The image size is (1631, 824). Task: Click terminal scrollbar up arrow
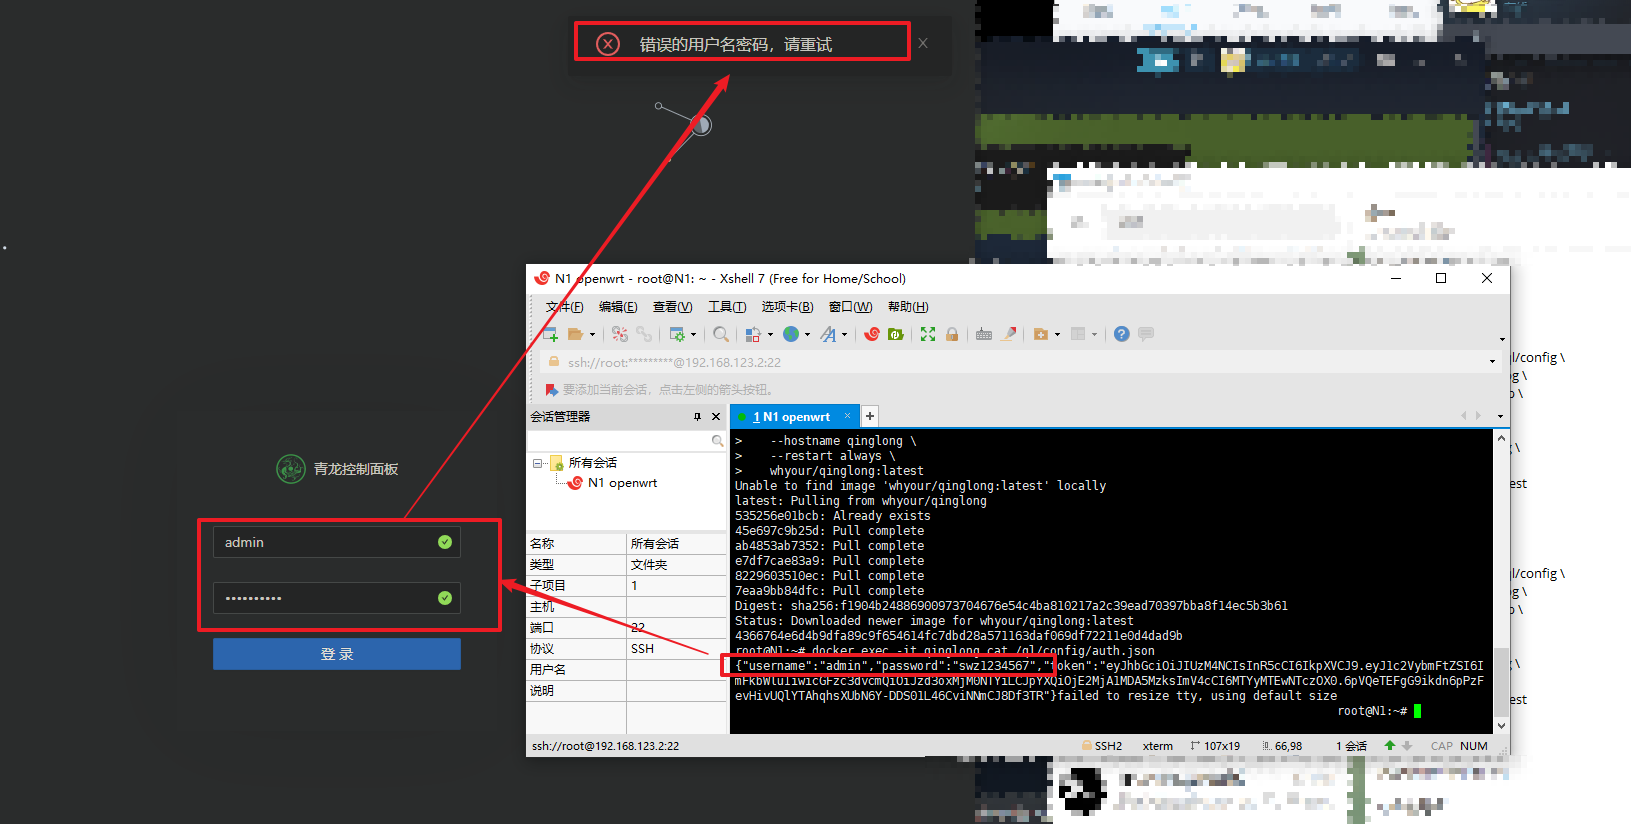click(x=1501, y=438)
